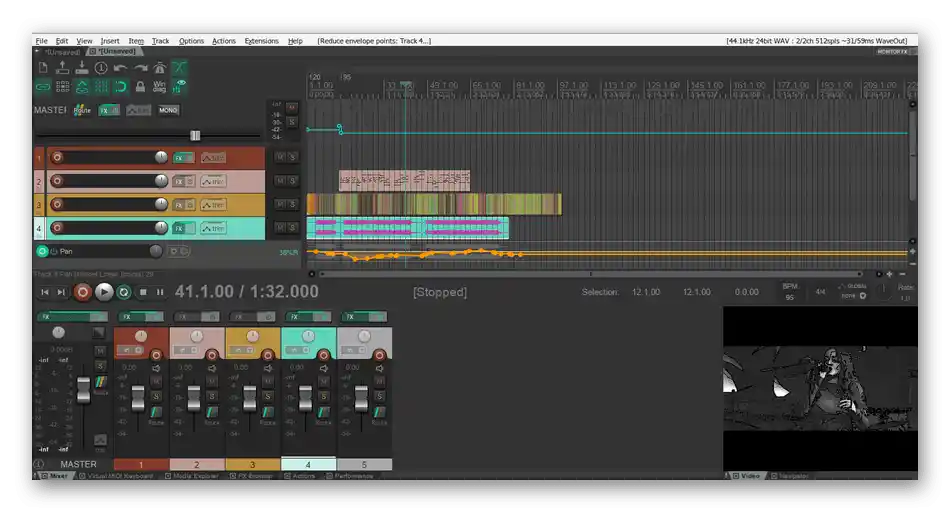Open the mixer channel 5 Route icon
This screenshot has width=950, height=512.
click(379, 413)
